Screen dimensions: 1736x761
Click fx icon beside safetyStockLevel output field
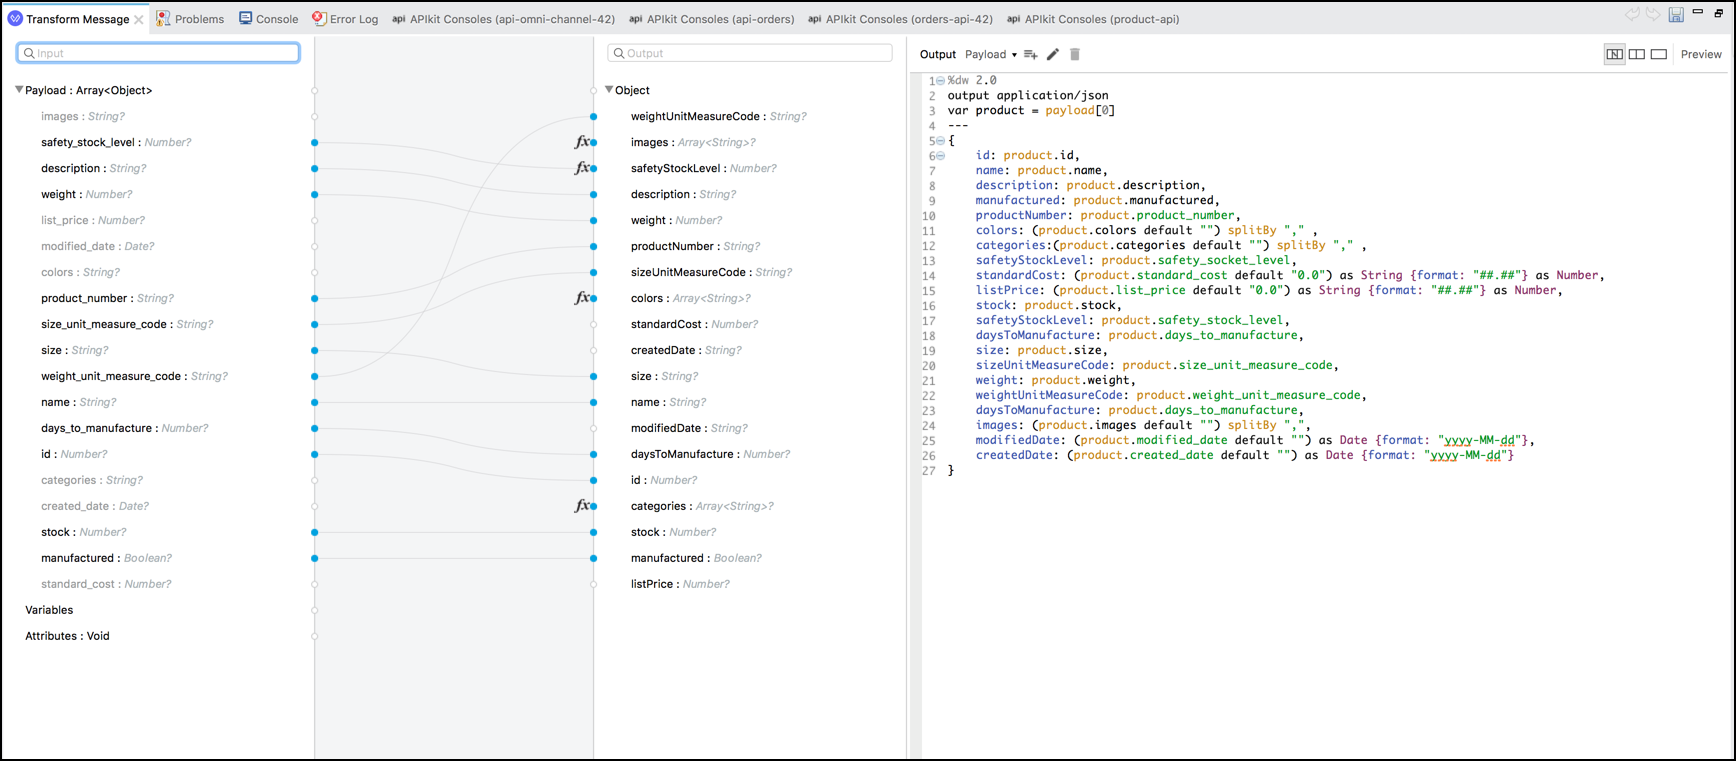(x=581, y=168)
